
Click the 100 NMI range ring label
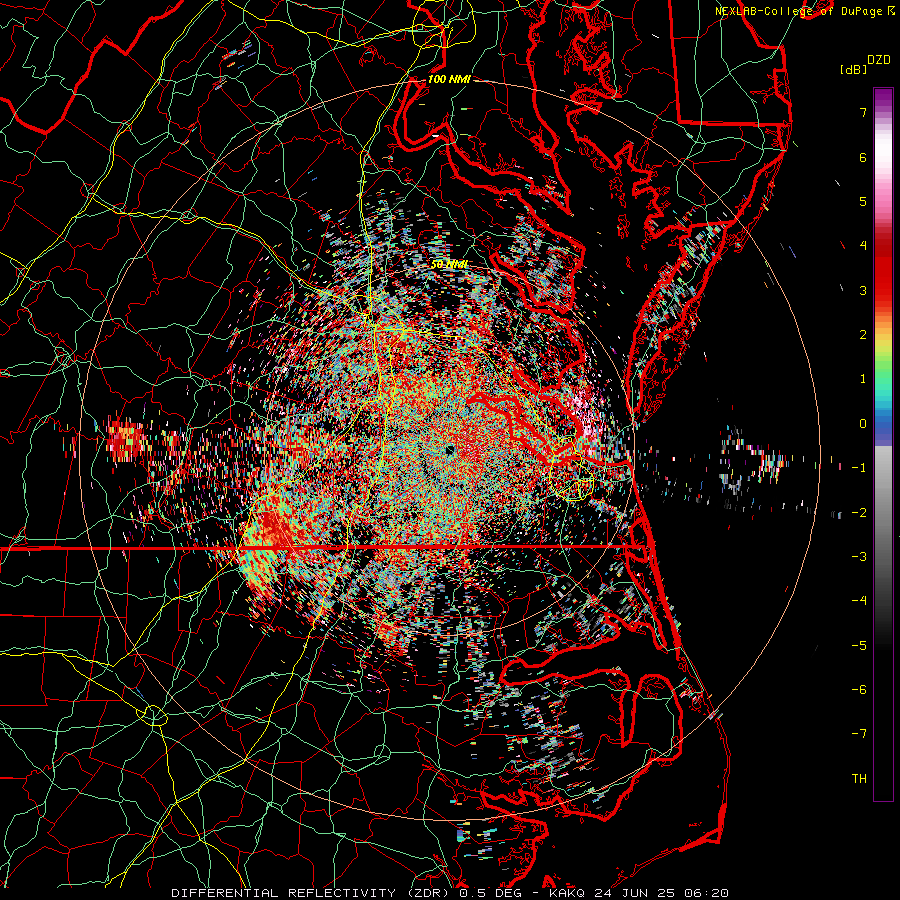pyautogui.click(x=449, y=79)
